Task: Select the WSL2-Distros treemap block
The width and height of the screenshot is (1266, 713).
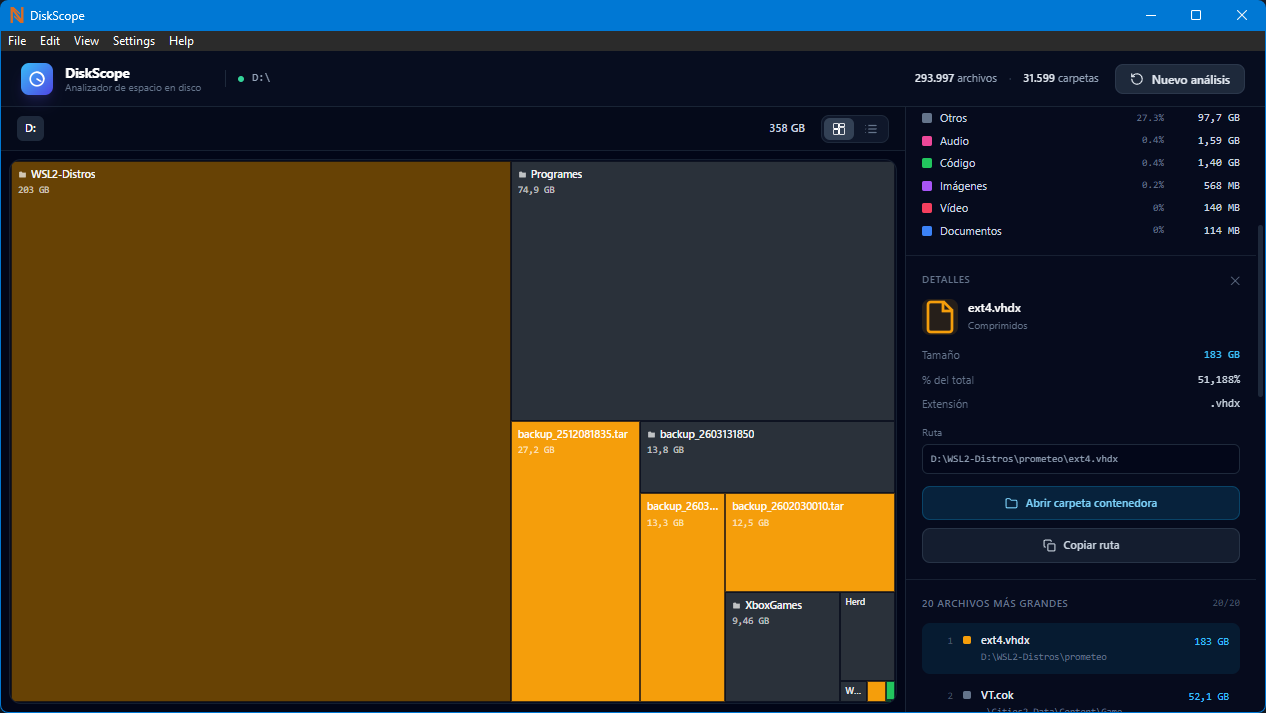Action: point(261,431)
